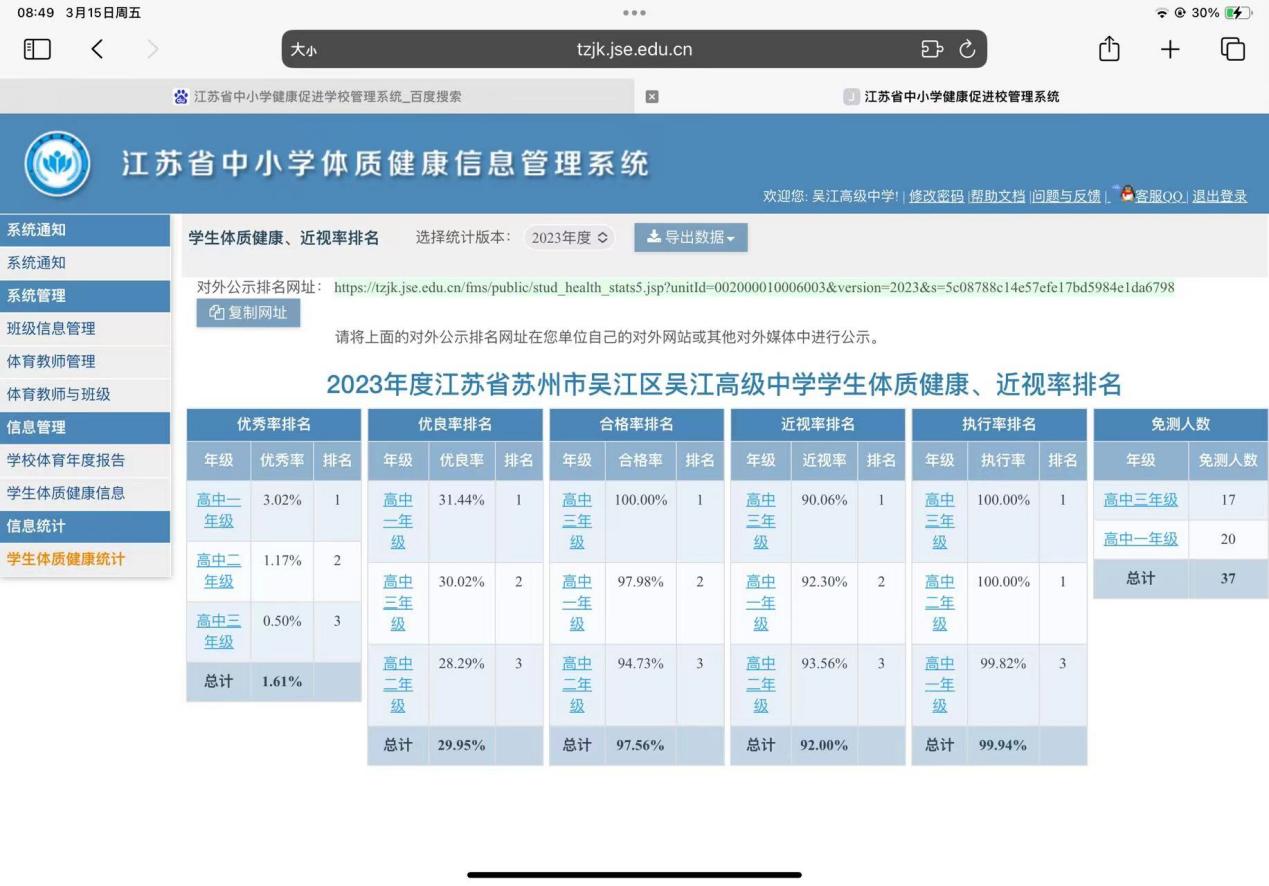The height and width of the screenshot is (886, 1269).
Task: Close the current tab using the x icon
Action: pyautogui.click(x=652, y=97)
